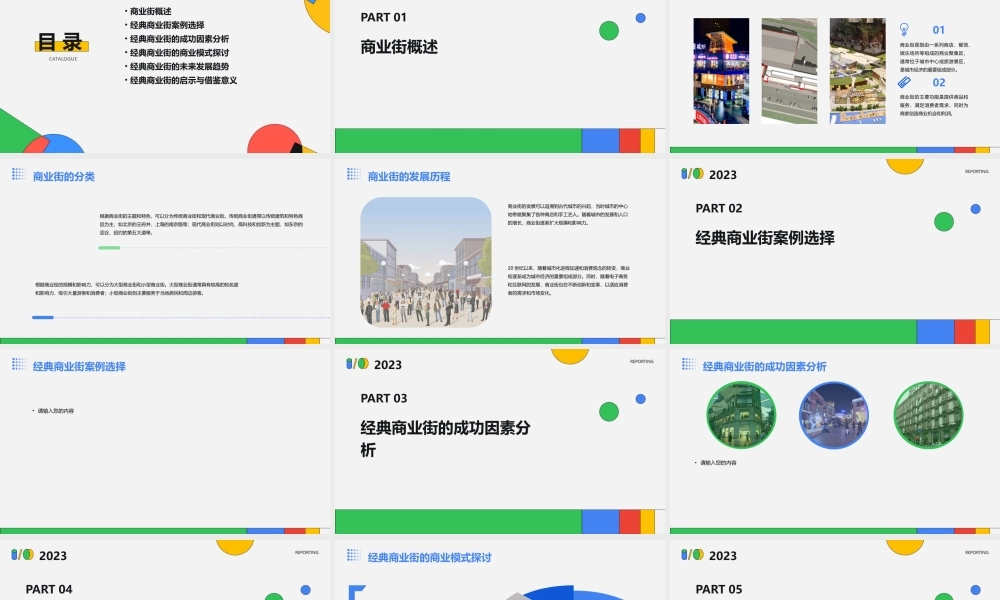Click 经典商业街案例选择 title on the PART 02 slide

click(x=765, y=238)
